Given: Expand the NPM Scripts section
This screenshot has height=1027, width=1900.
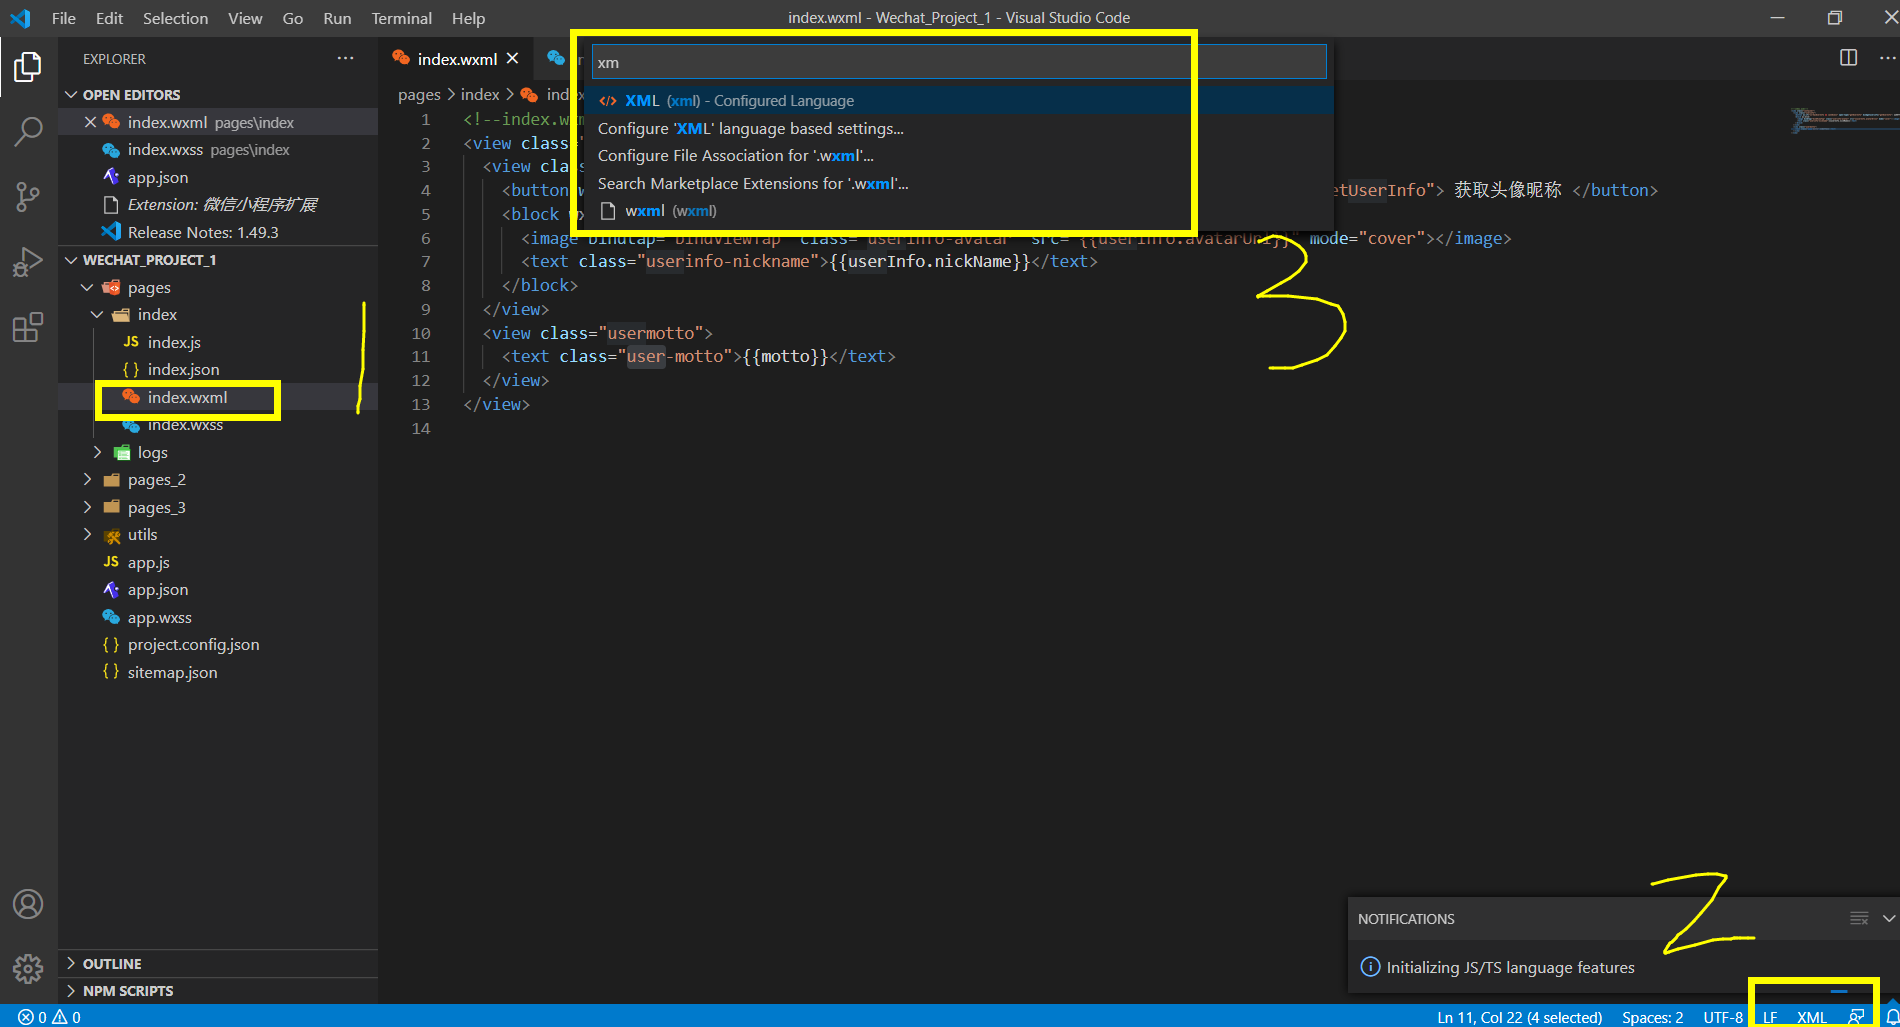Looking at the screenshot, I should point(71,990).
